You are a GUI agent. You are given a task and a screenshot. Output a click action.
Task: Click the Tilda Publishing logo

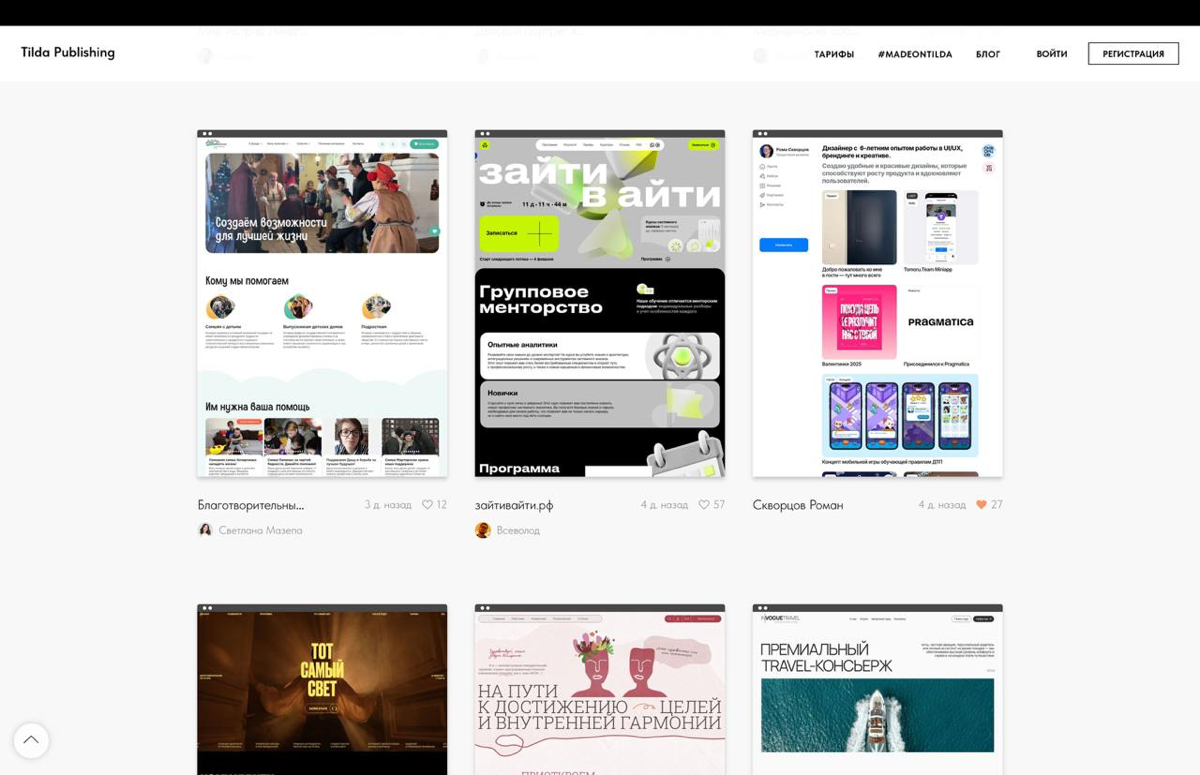click(68, 53)
